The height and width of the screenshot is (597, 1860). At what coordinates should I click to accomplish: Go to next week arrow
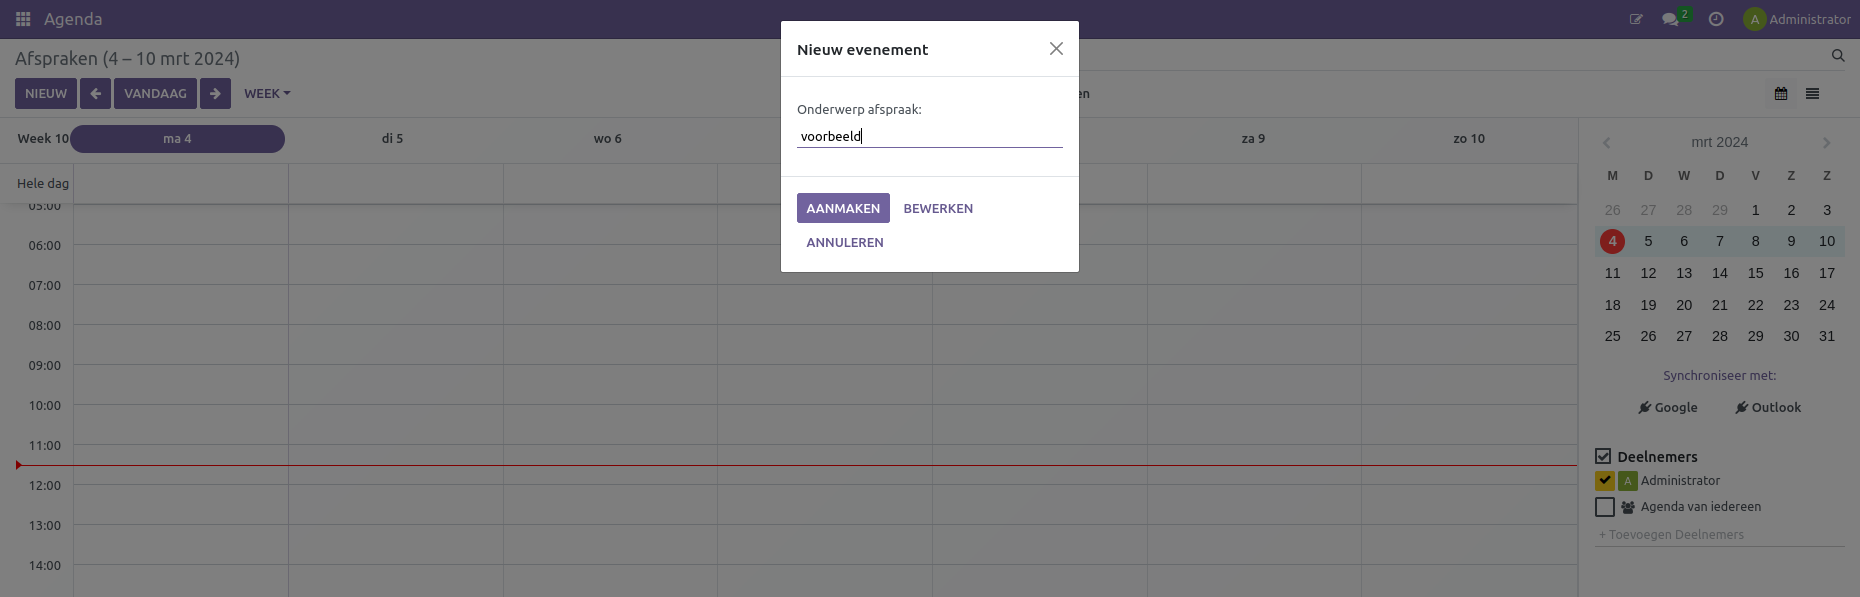click(x=215, y=94)
